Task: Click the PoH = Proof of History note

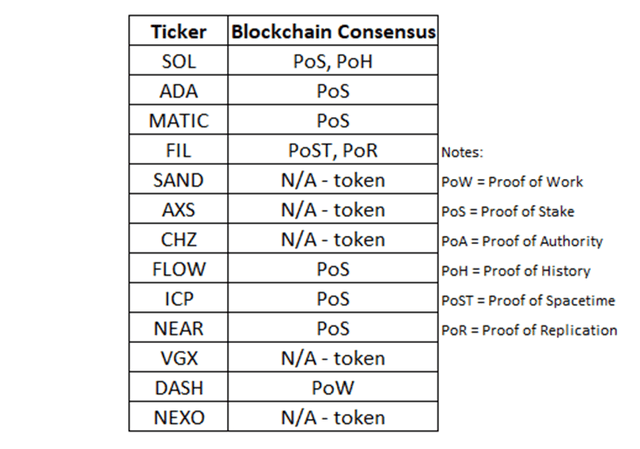Action: coord(516,271)
